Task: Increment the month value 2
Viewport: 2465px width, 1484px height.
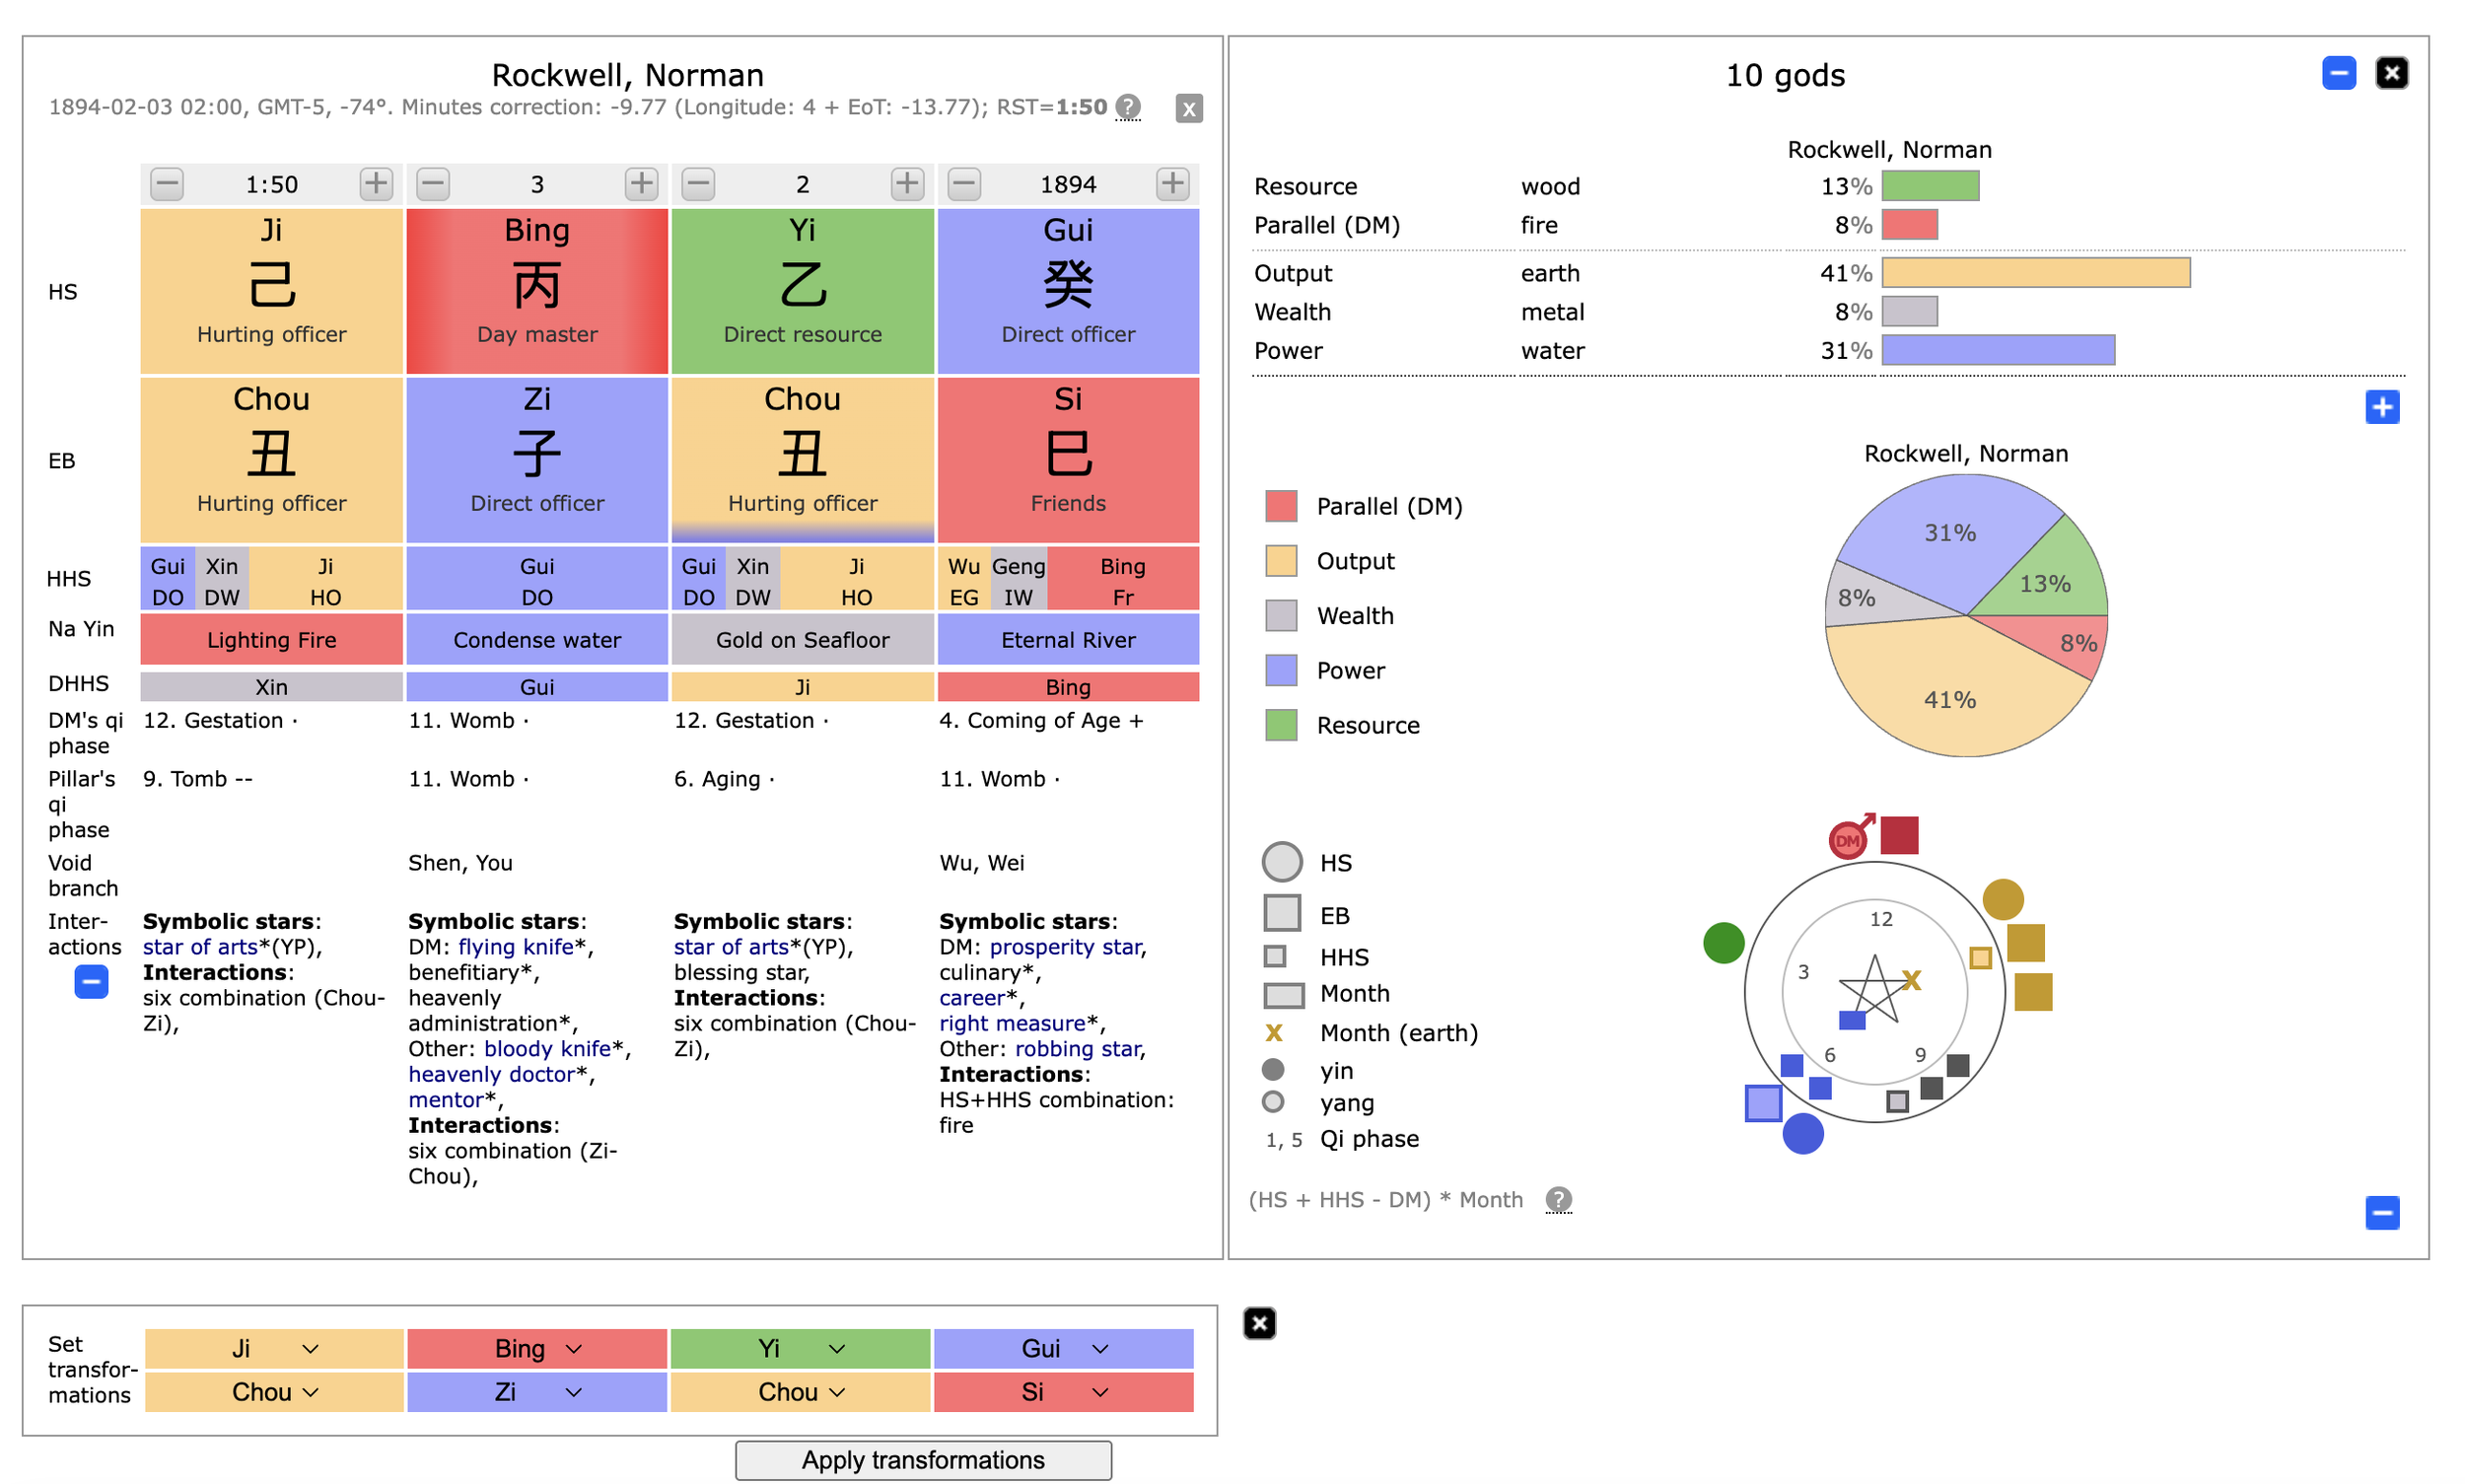Action: coord(907,184)
